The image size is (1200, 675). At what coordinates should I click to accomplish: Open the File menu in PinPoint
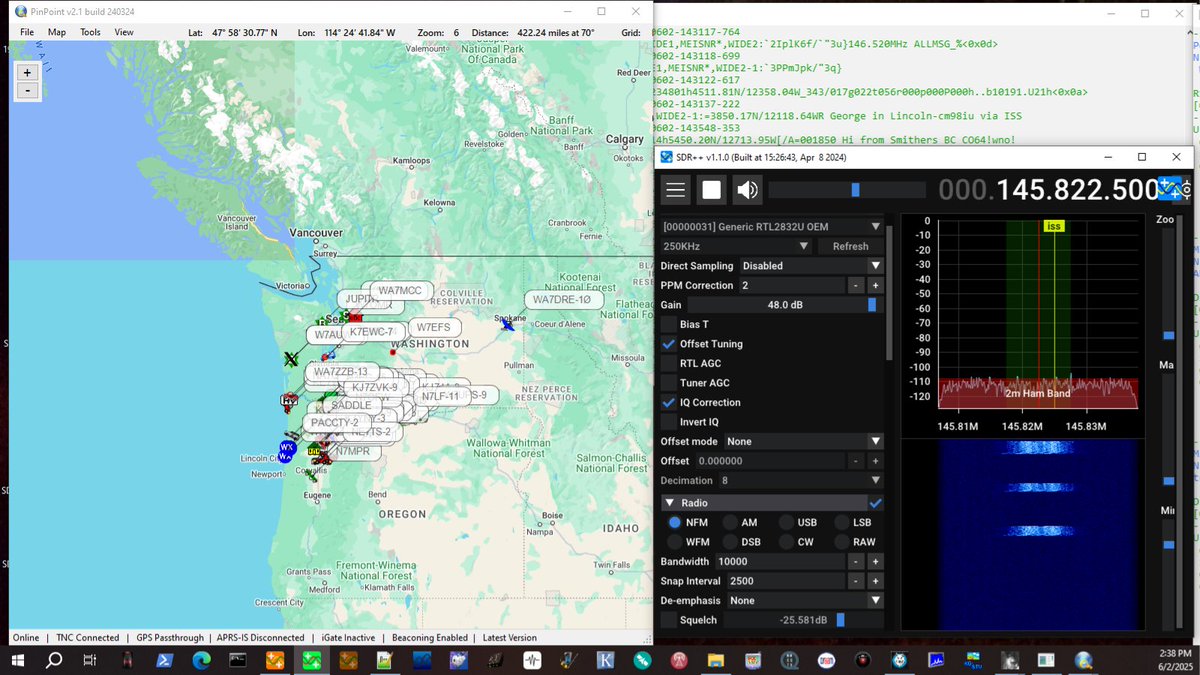27,32
